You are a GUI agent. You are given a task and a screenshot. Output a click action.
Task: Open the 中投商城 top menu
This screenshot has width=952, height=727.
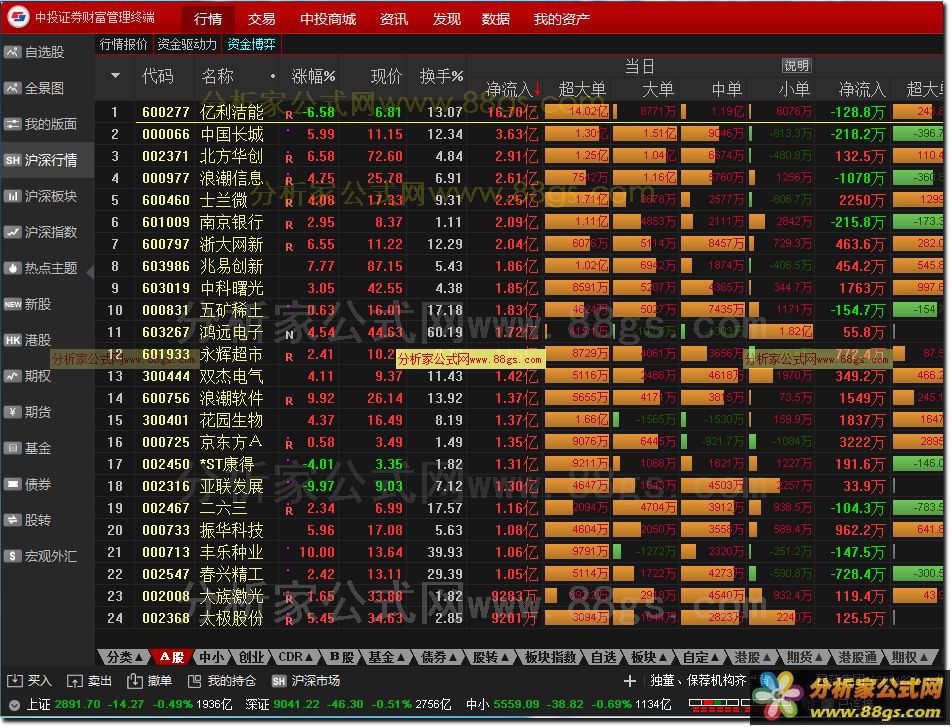(328, 19)
